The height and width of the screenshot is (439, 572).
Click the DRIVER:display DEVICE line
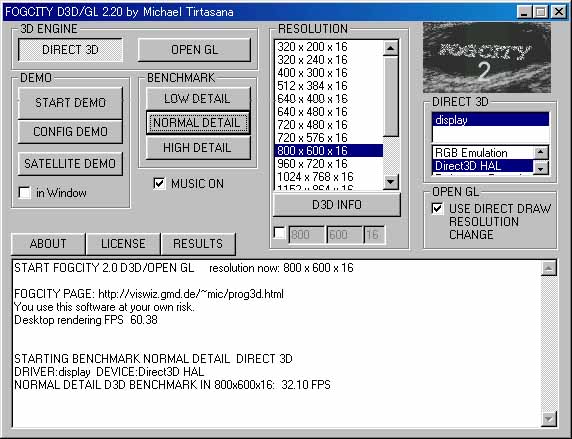109,372
